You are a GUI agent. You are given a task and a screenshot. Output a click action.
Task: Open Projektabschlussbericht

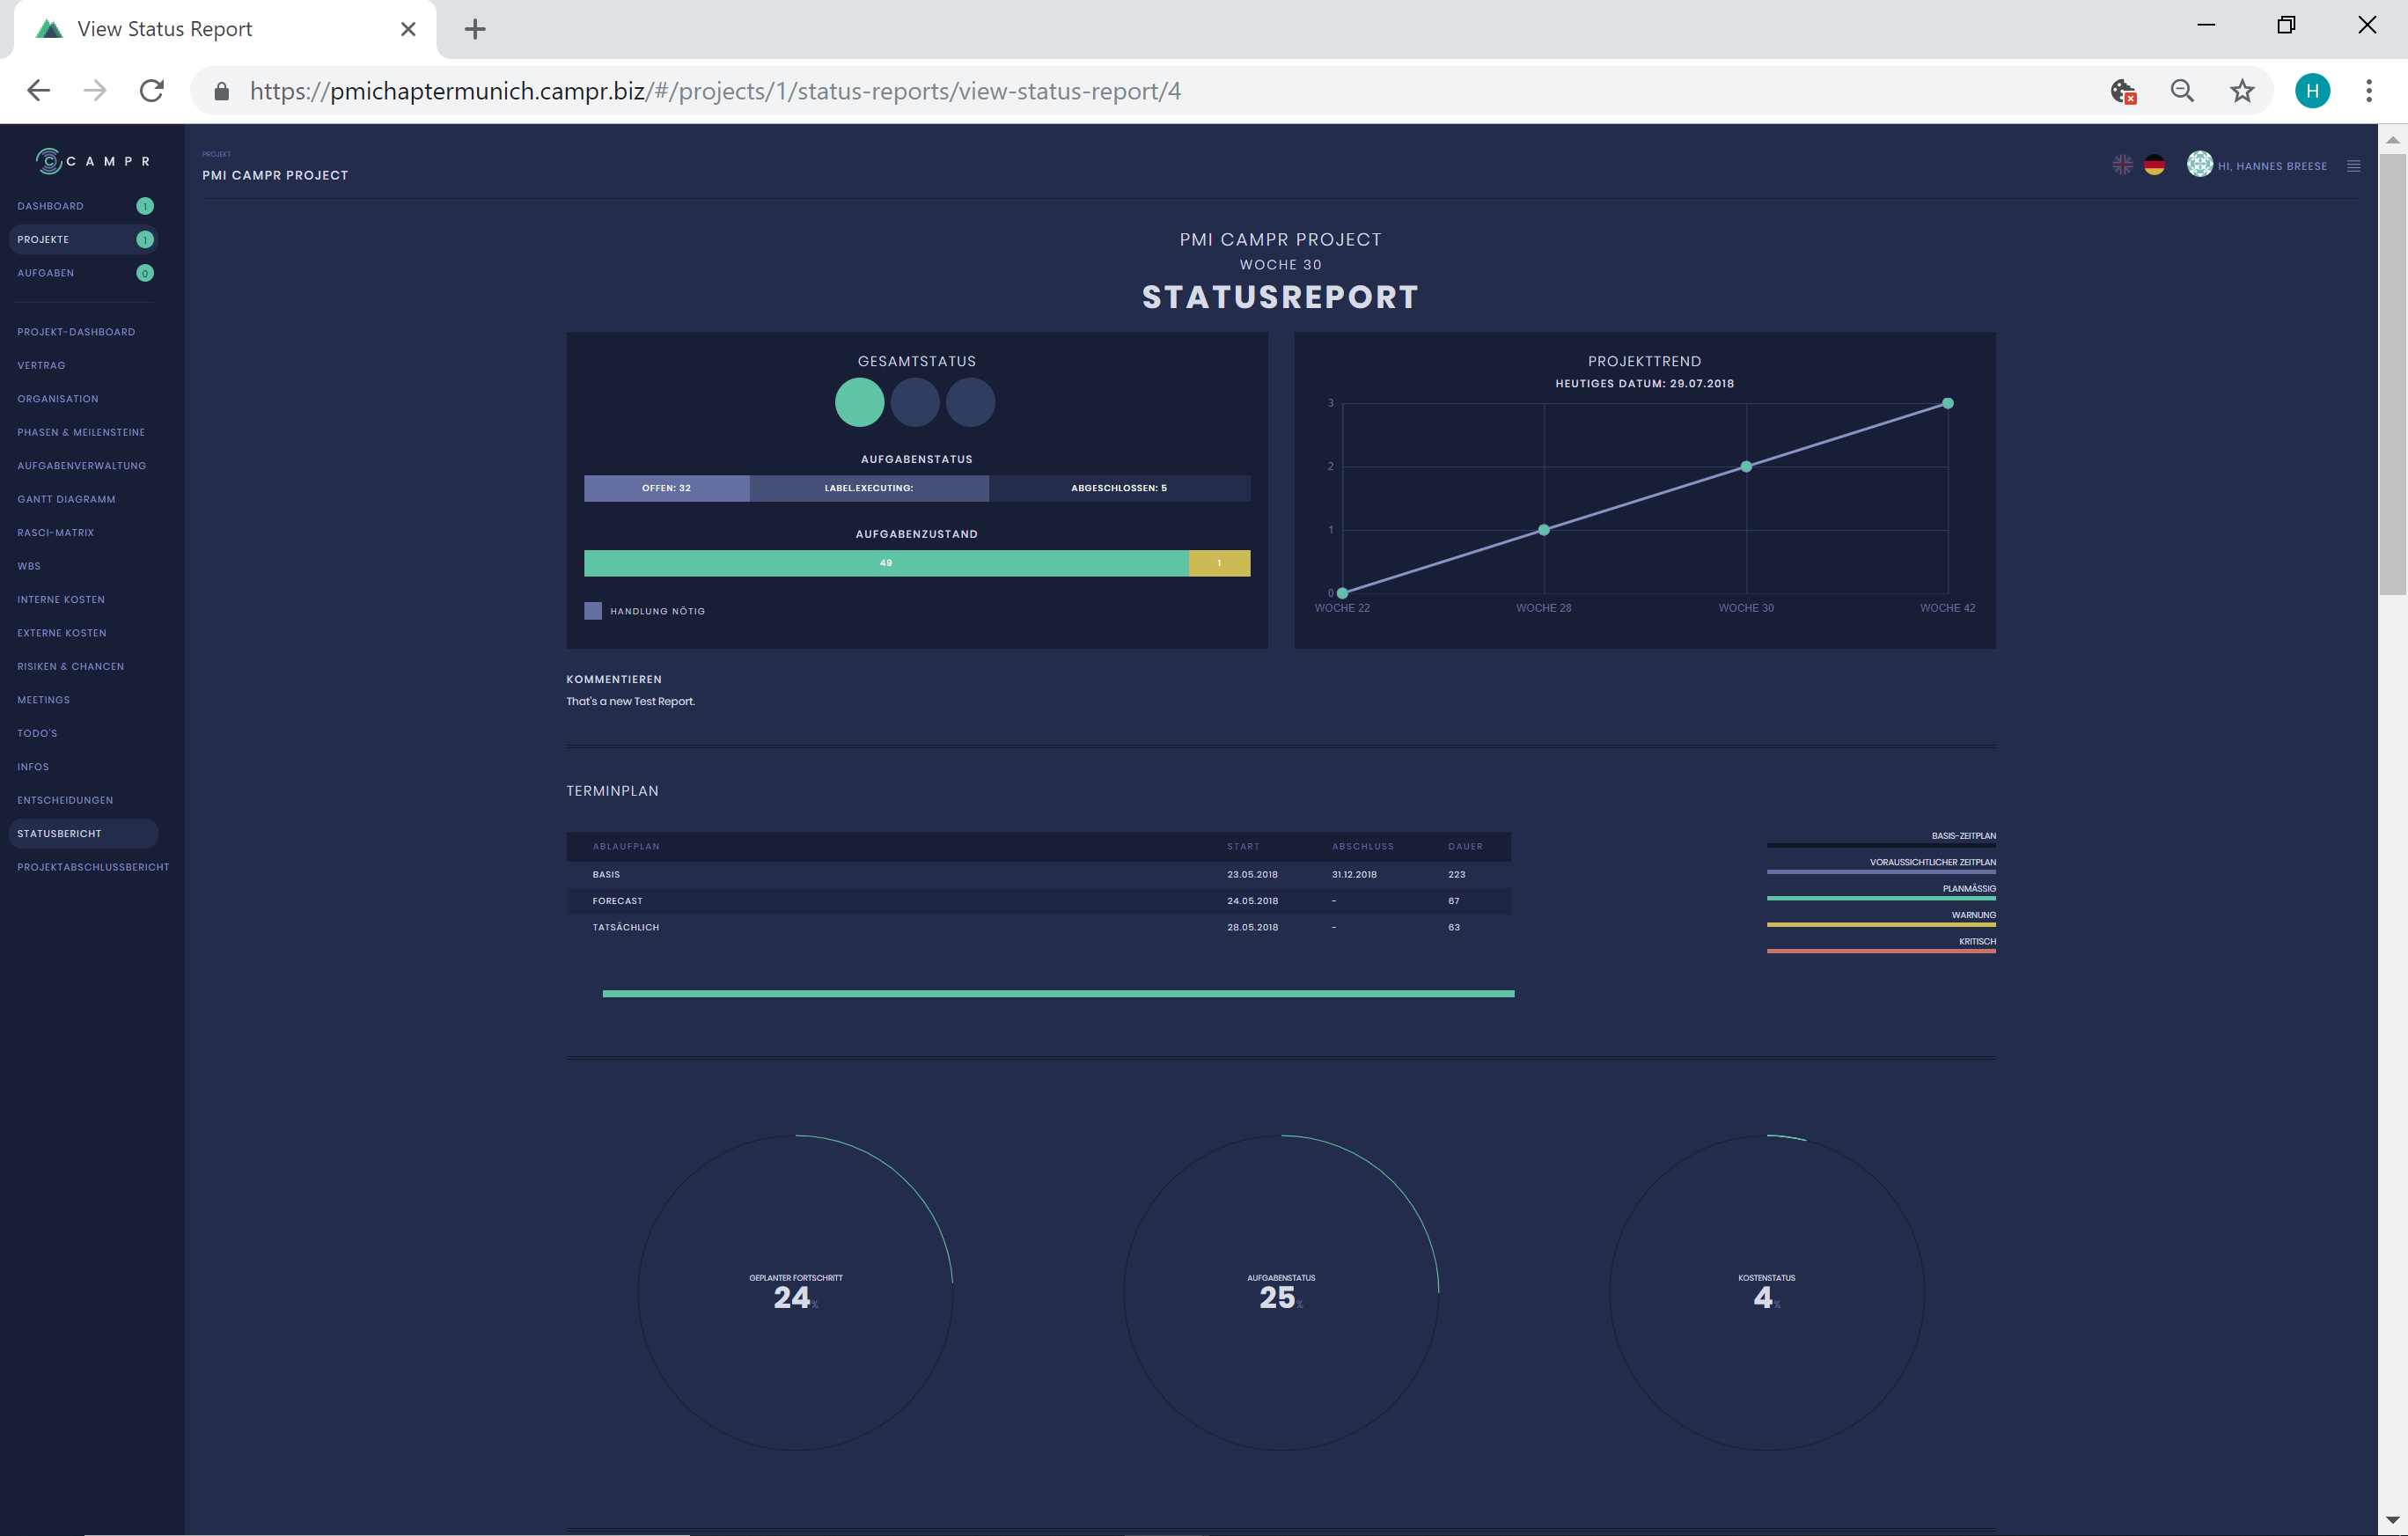pyautogui.click(x=93, y=867)
